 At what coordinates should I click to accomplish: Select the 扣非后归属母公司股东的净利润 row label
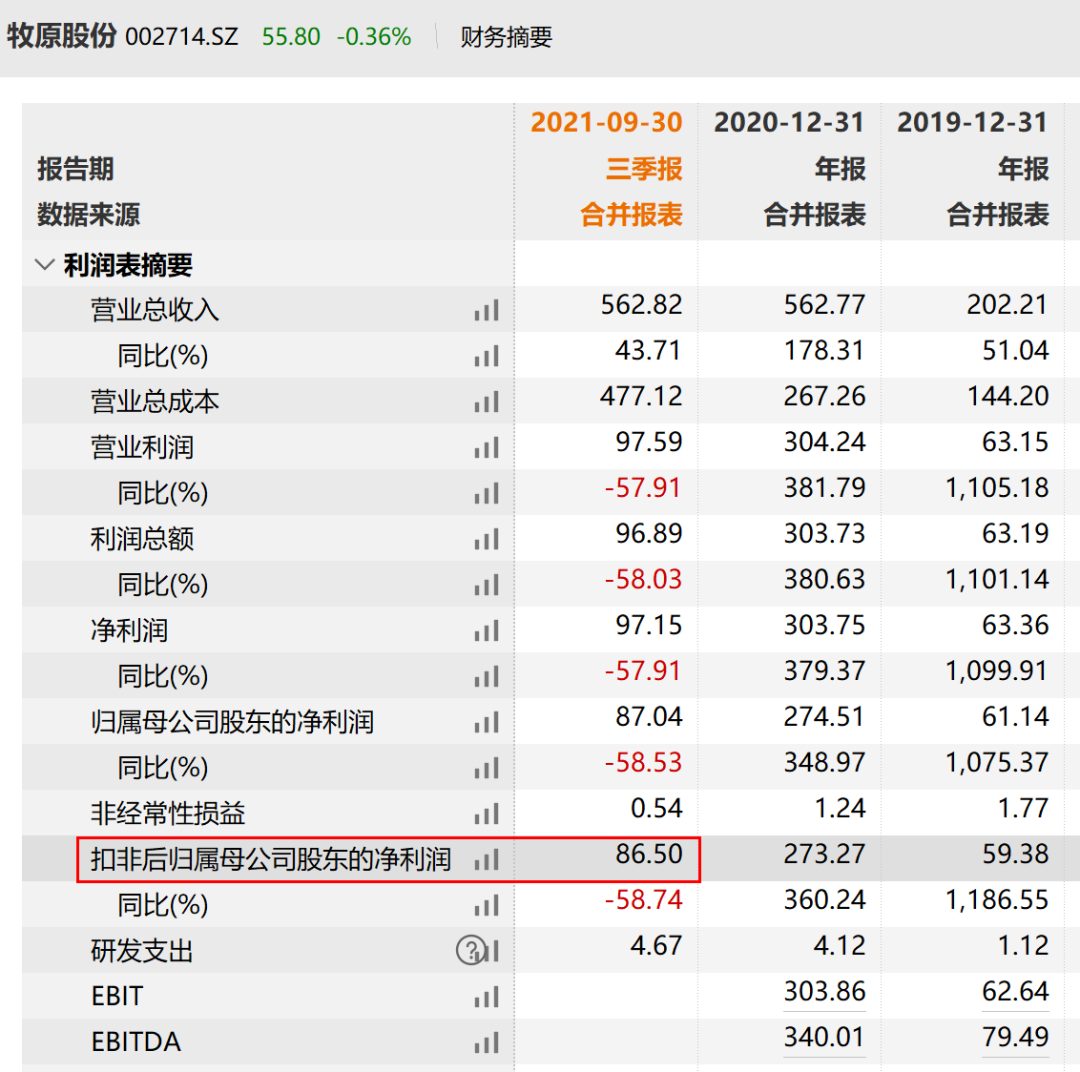point(270,859)
